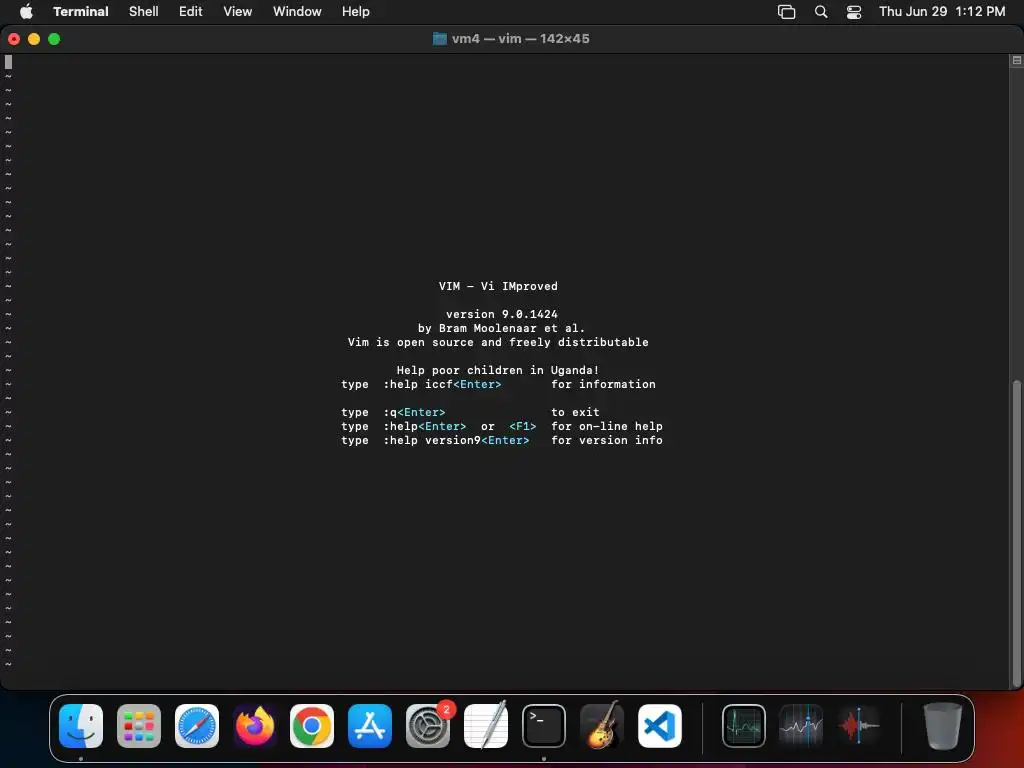This screenshot has width=1024, height=768.
Task: Open Stocks graph app in the Dock
Action: click(x=801, y=726)
